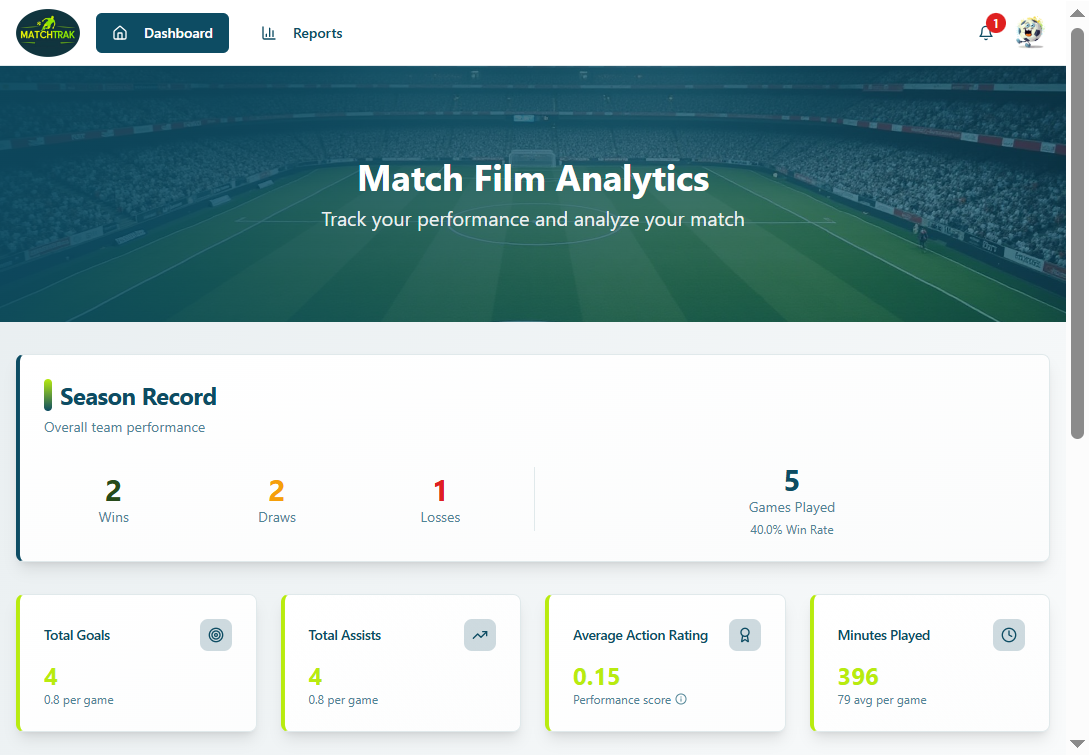1089x755 pixels.
Task: Click the 40.0% Win Rate text
Action: (792, 530)
